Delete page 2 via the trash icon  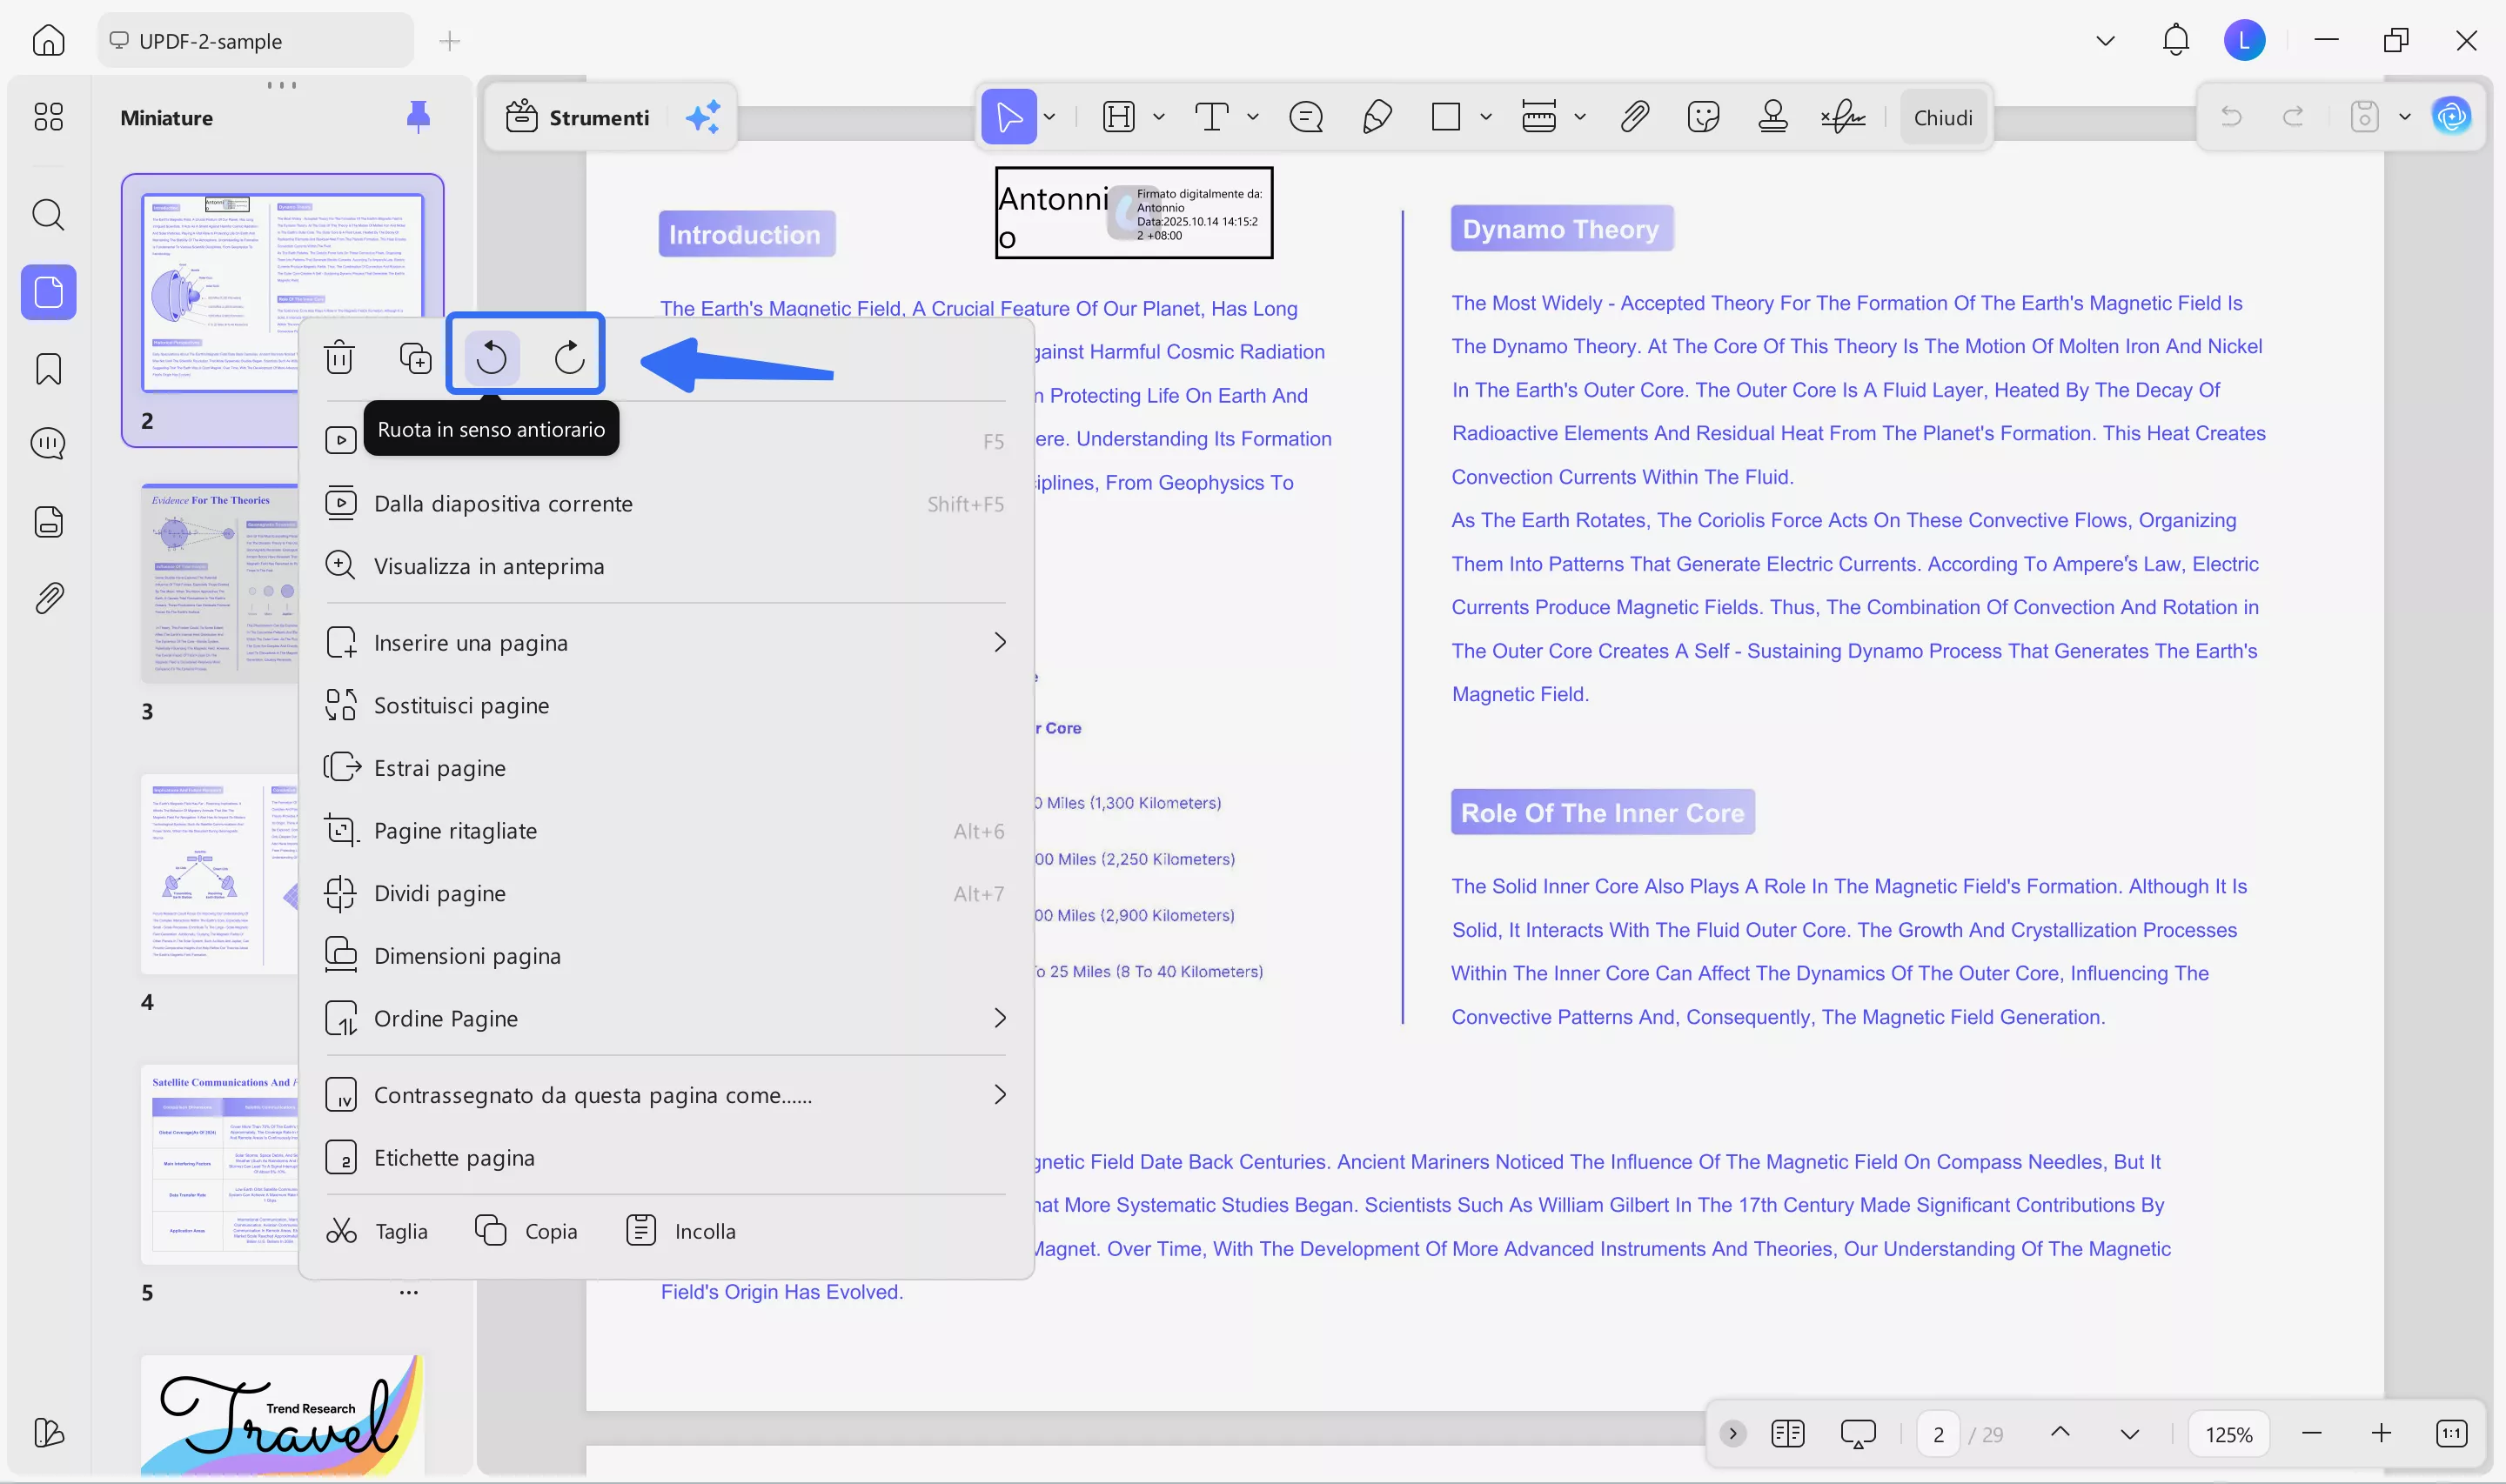click(x=340, y=356)
